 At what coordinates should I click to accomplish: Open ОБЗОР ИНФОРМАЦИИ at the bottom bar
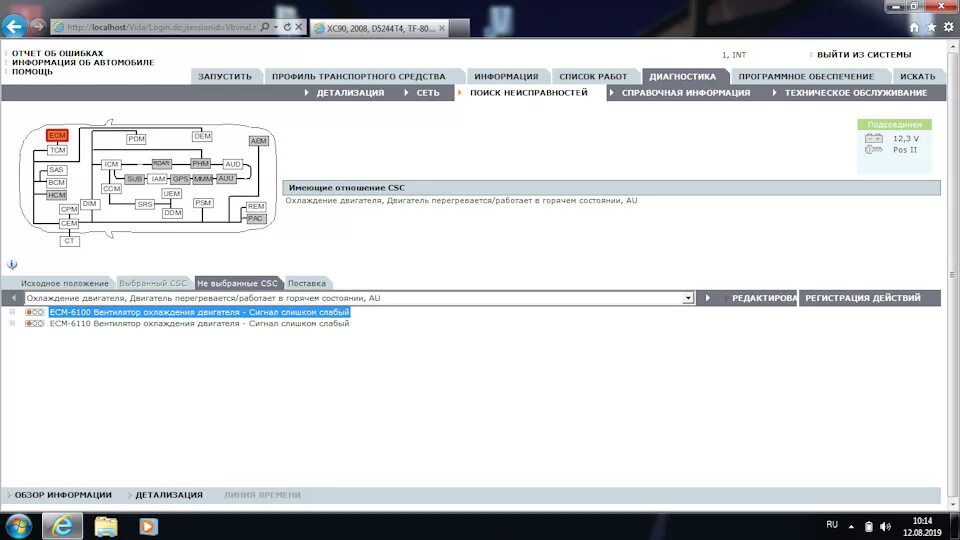click(63, 495)
